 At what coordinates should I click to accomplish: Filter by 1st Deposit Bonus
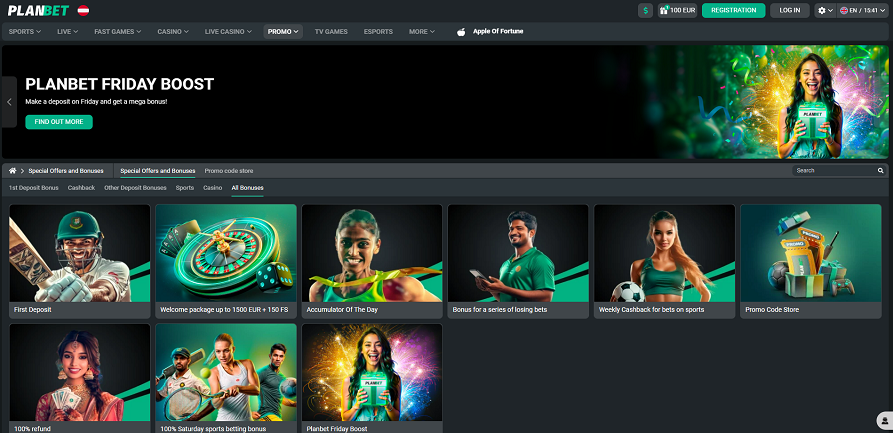coord(34,187)
